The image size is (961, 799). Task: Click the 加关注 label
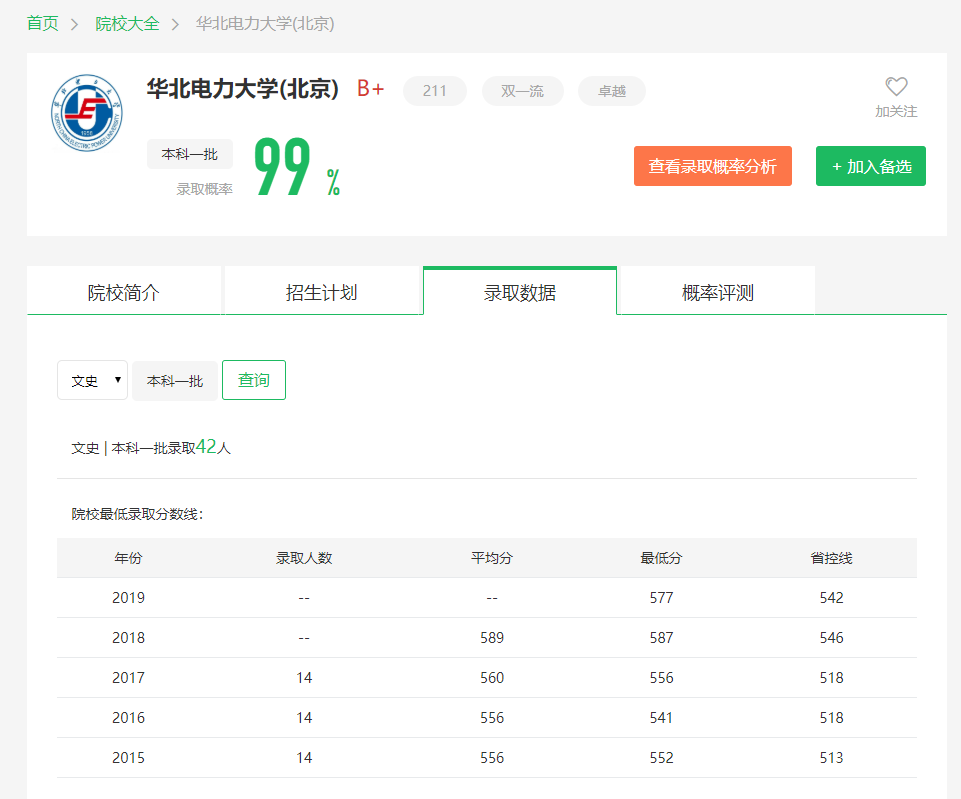(896, 112)
